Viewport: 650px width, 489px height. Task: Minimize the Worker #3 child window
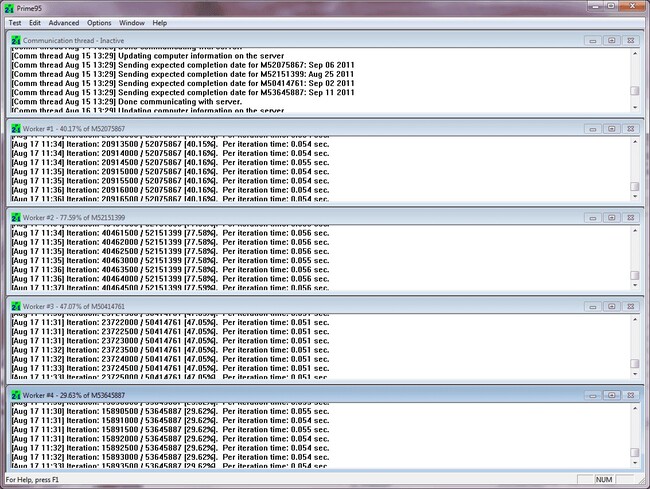point(593,306)
